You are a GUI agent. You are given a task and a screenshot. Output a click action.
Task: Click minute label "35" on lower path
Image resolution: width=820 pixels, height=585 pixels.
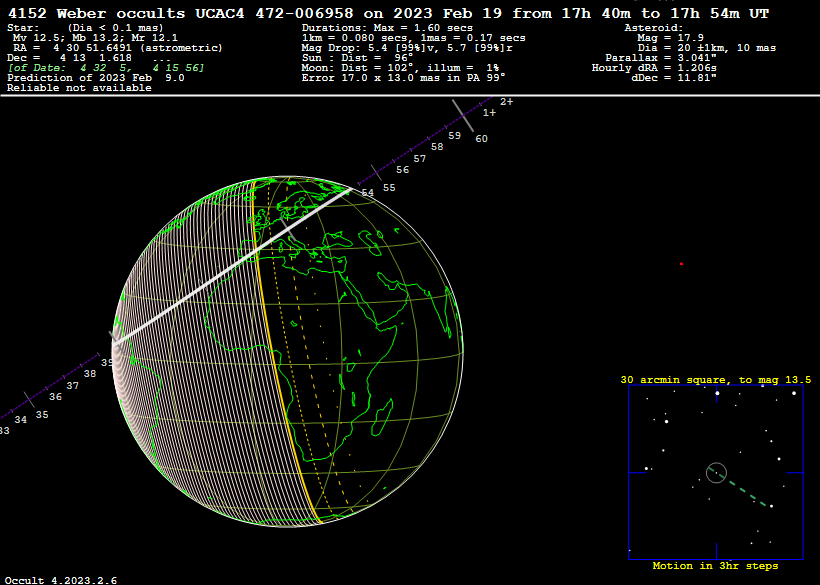point(42,415)
